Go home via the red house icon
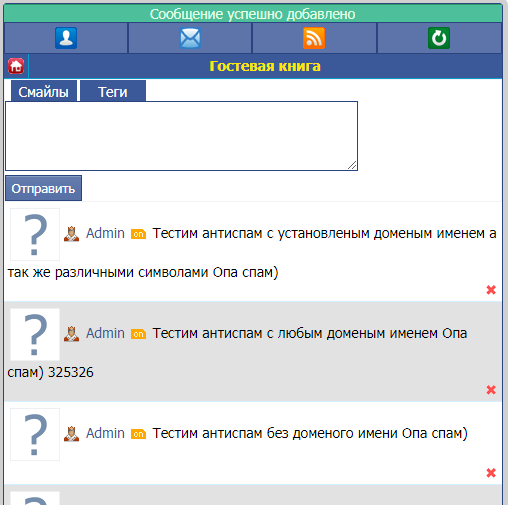This screenshot has width=515, height=505. click(x=16, y=66)
